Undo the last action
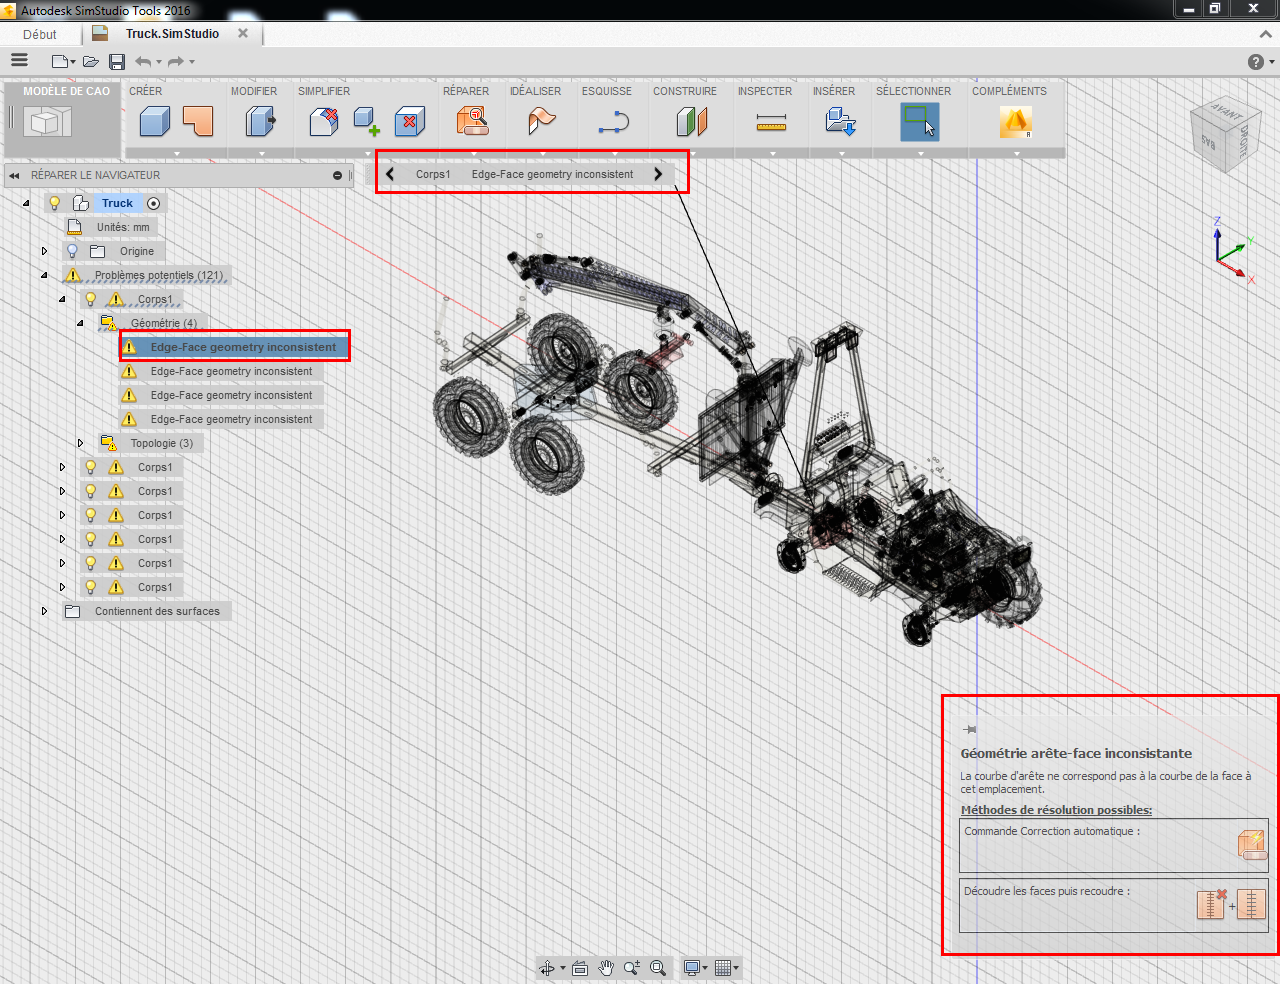Viewport: 1280px width, 984px height. 143,62
